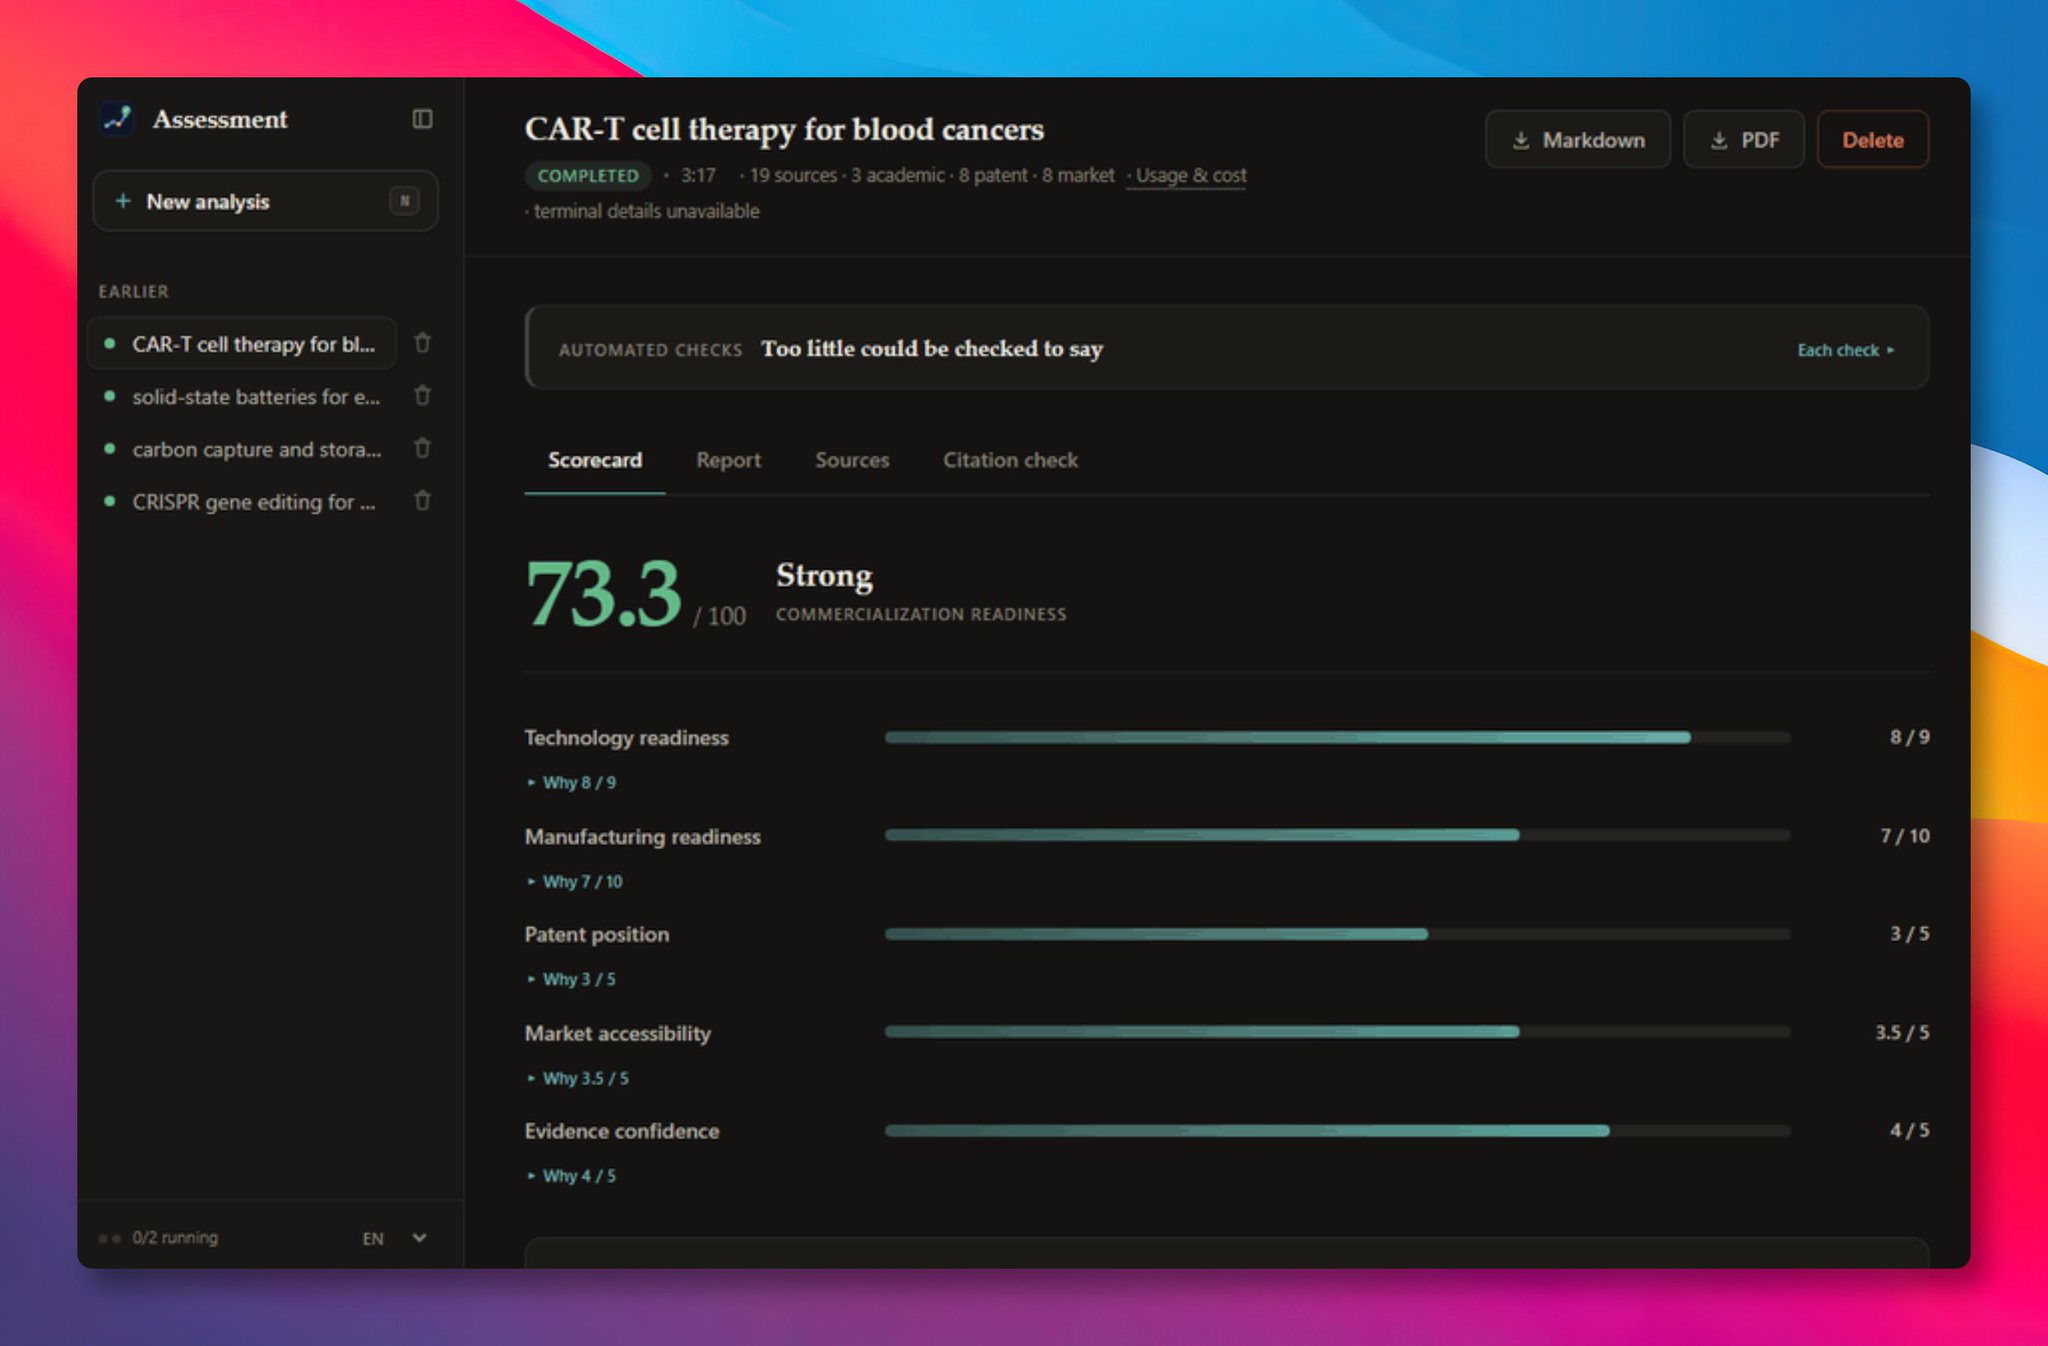Click the red Delete button

click(1872, 140)
